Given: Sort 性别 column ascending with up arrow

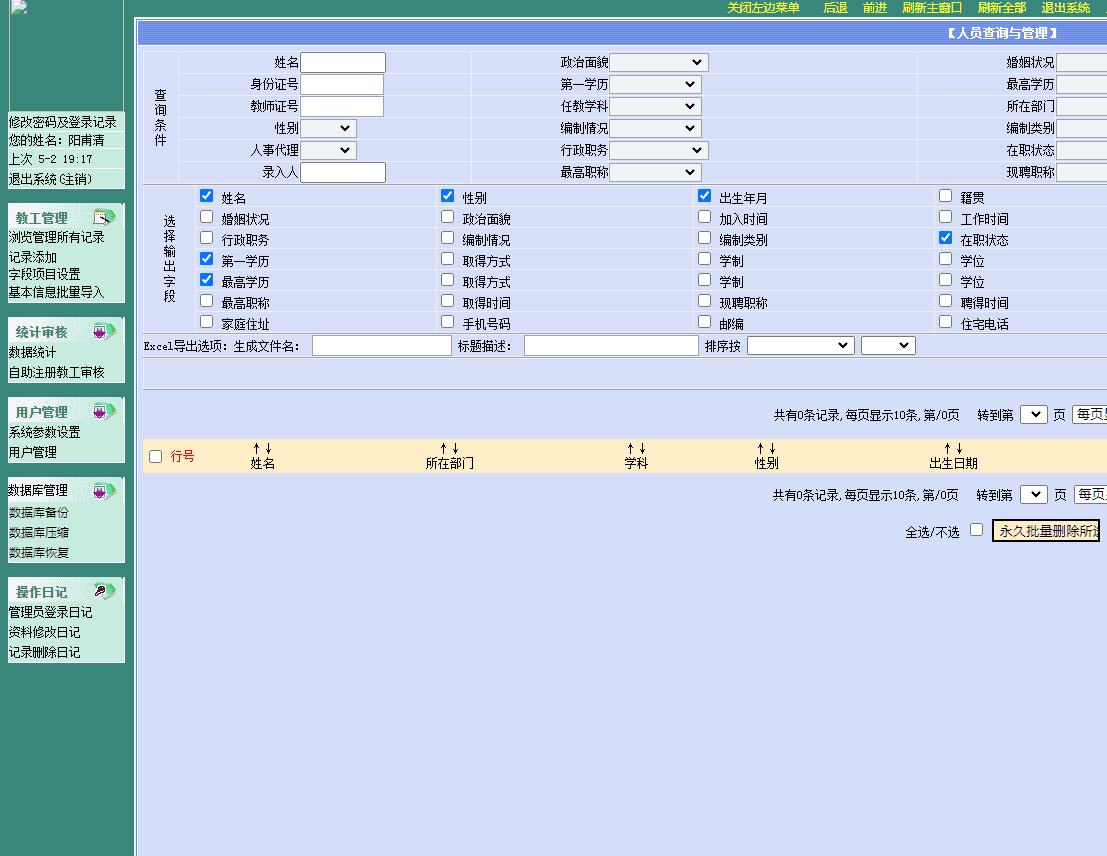Looking at the screenshot, I should 760,448.
